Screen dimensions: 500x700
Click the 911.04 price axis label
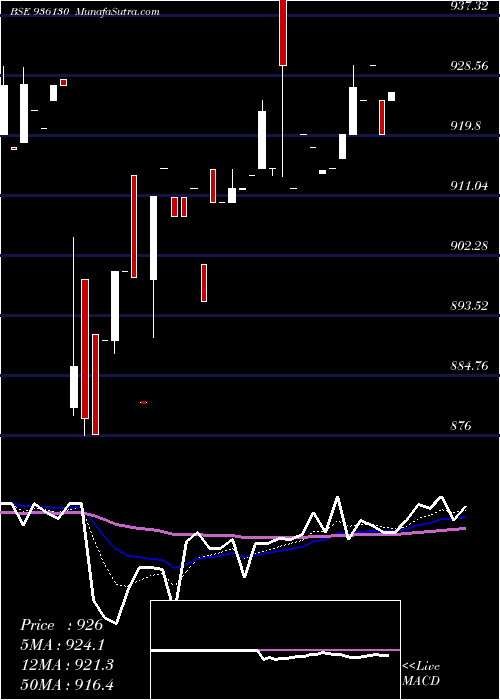click(469, 186)
